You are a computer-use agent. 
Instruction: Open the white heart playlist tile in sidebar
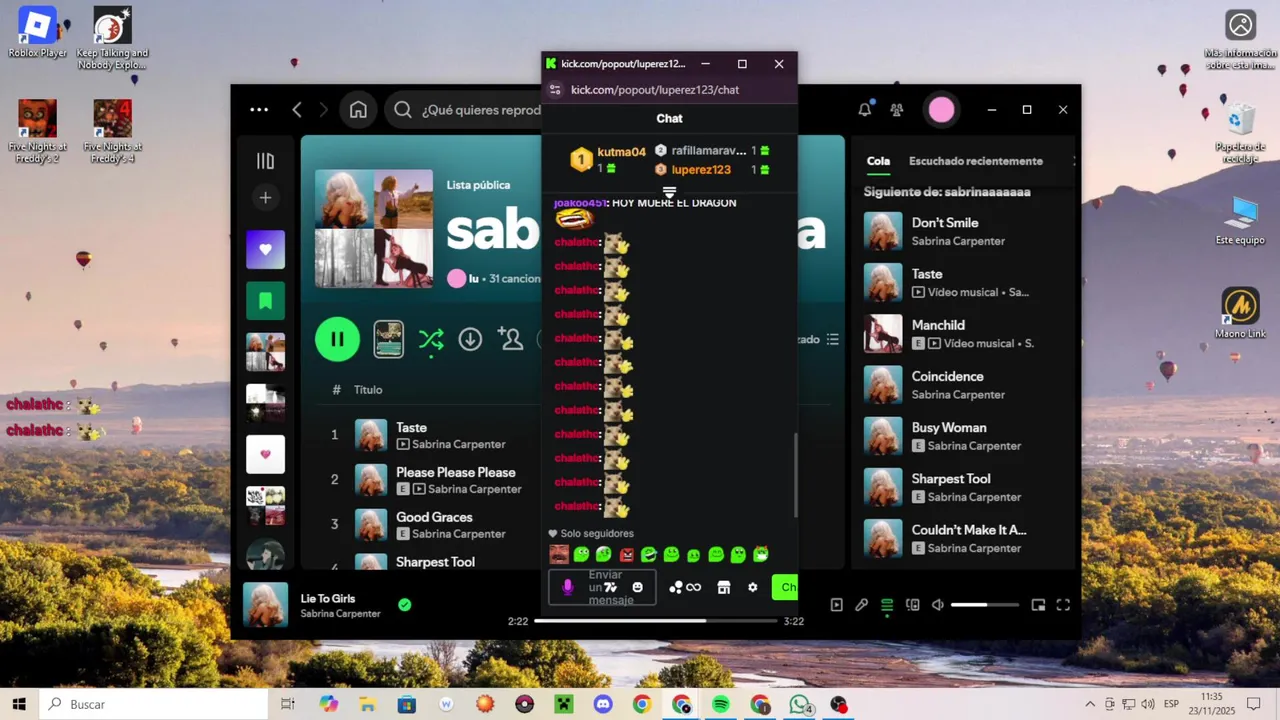point(265,454)
